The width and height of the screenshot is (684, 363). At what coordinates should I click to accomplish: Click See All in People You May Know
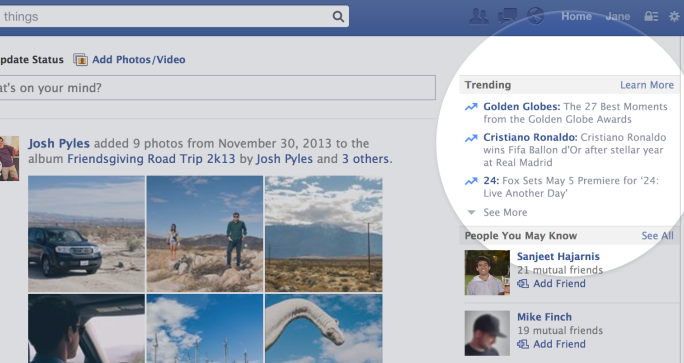pos(657,236)
